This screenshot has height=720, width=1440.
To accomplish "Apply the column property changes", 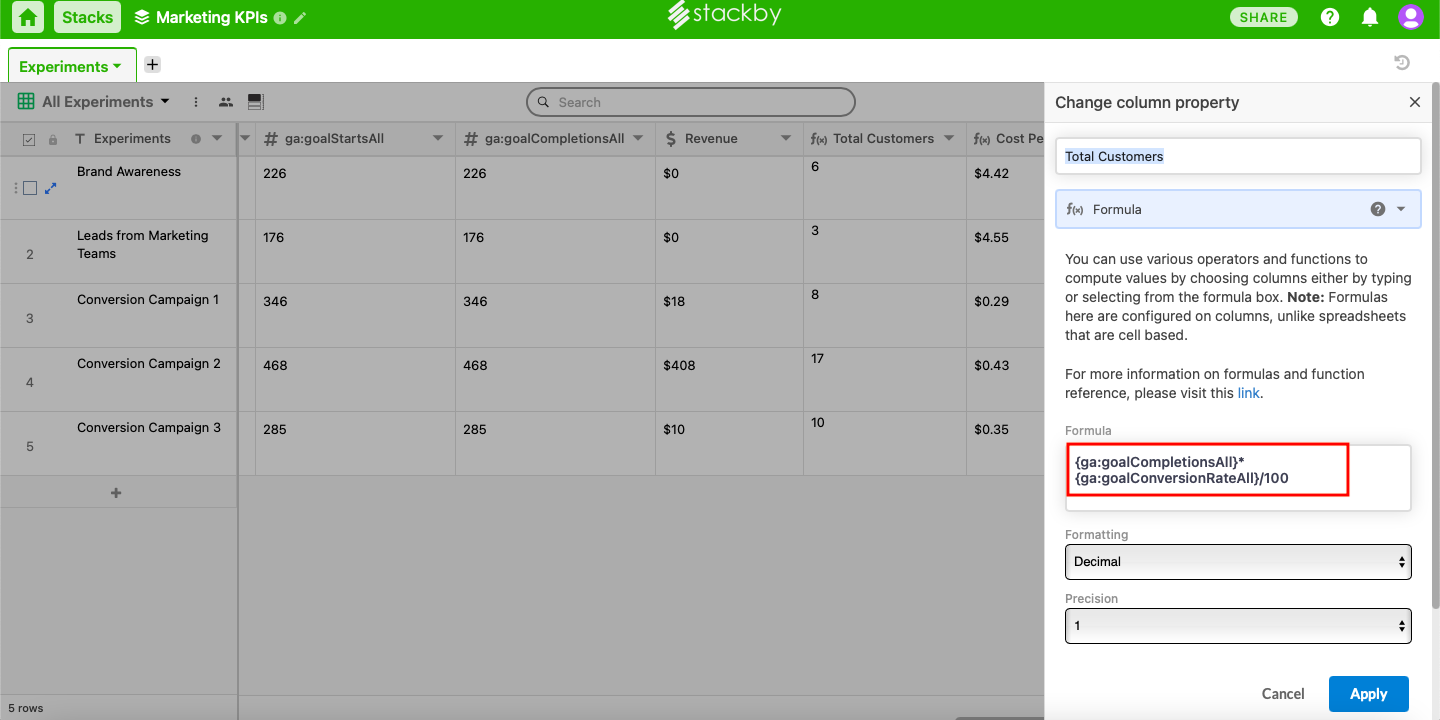I will (x=1368, y=694).
